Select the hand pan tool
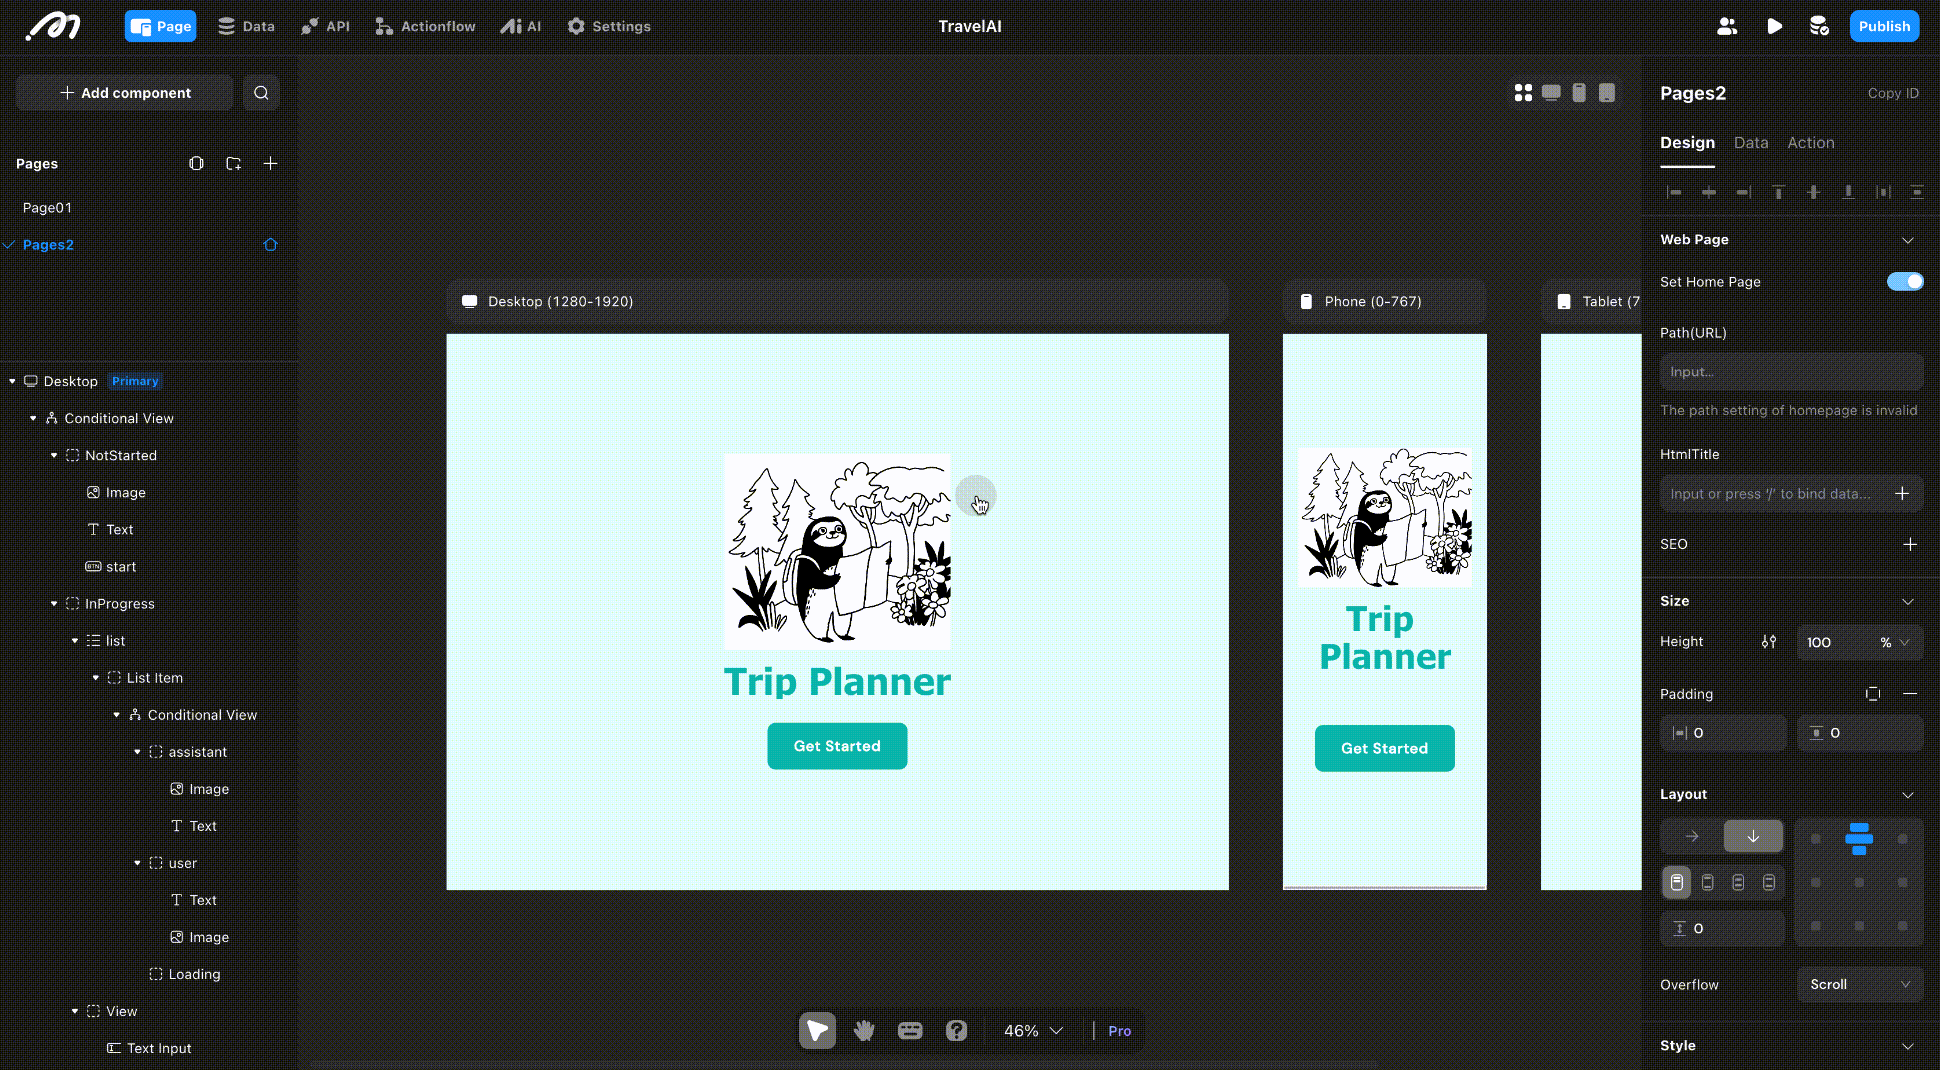This screenshot has width=1940, height=1070. (864, 1030)
